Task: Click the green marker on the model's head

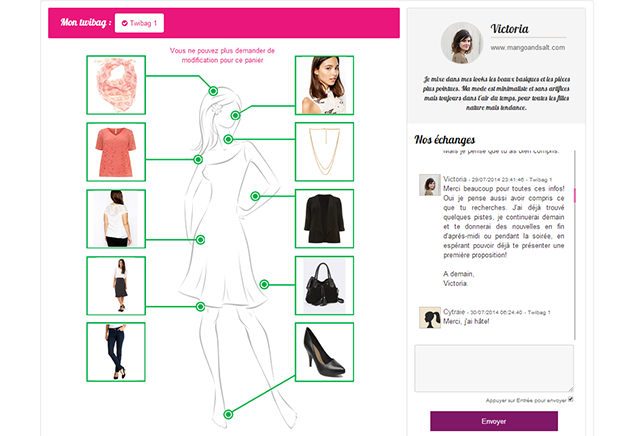Action: point(213,91)
